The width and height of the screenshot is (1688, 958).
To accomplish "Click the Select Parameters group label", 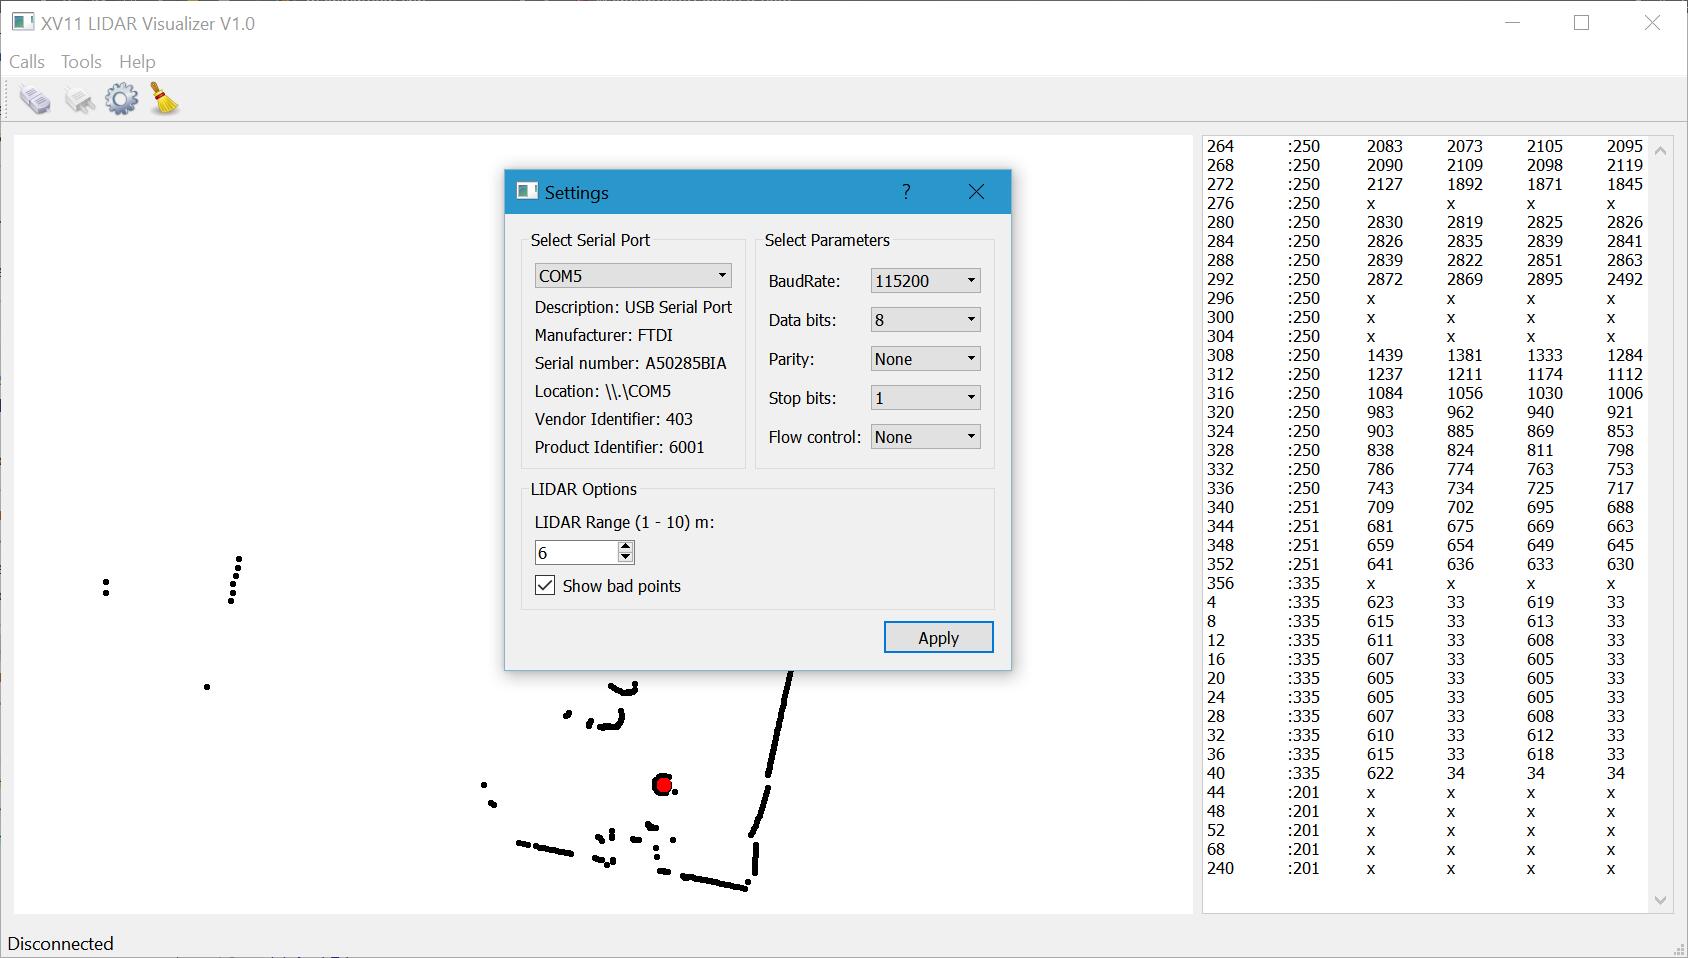I will point(827,240).
